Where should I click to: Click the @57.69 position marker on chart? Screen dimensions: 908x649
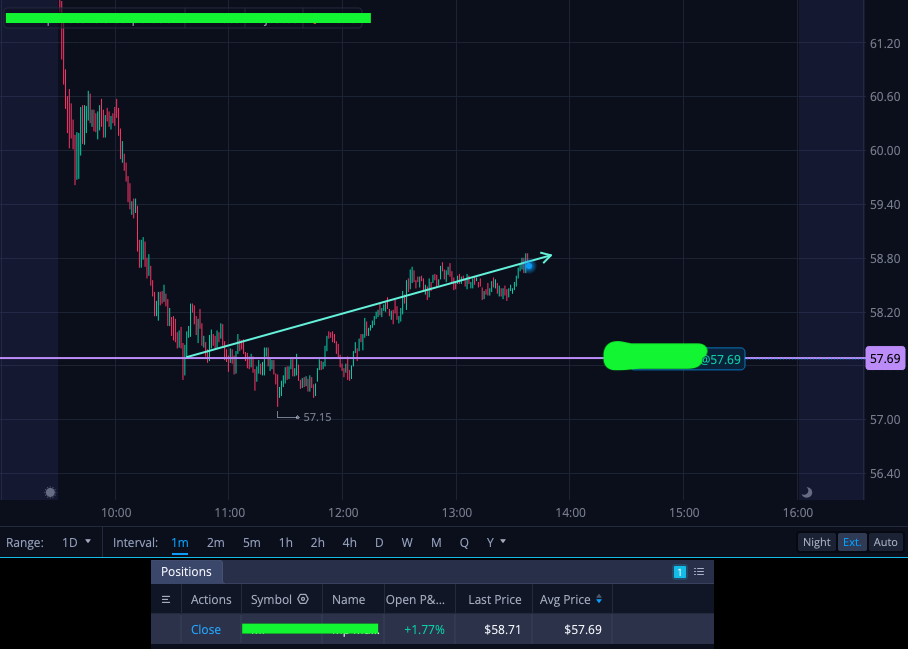[x=720, y=360]
